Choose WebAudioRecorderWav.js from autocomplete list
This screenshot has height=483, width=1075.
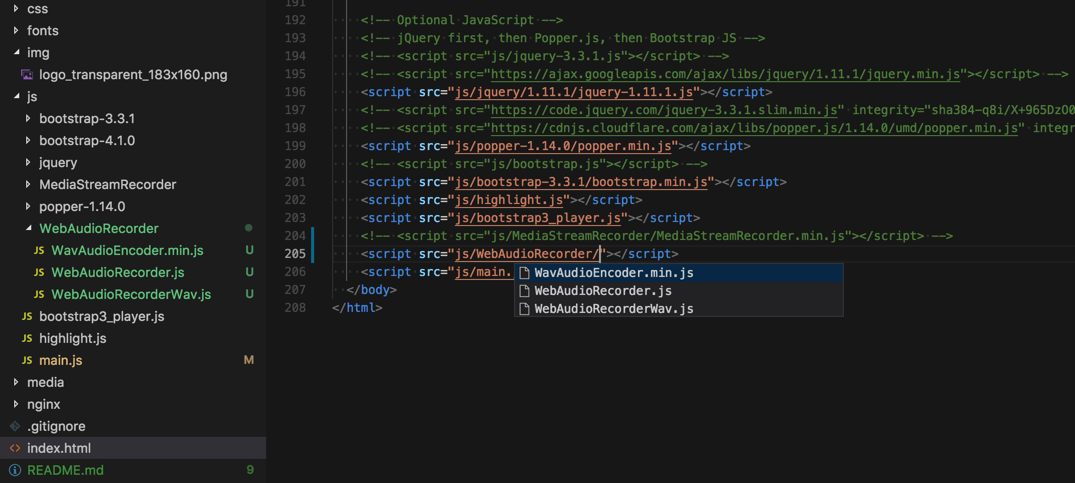click(679, 308)
